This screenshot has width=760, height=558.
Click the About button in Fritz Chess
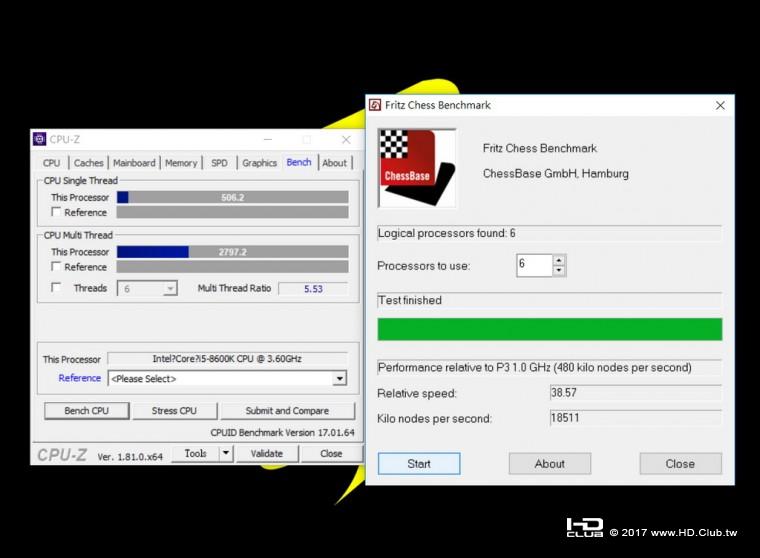550,463
